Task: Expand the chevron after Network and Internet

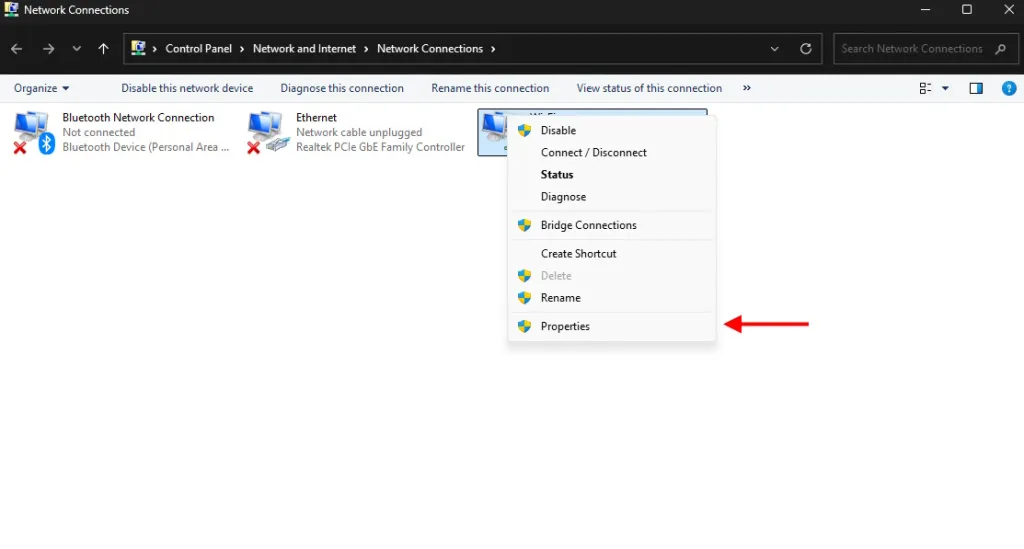Action: 366,49
